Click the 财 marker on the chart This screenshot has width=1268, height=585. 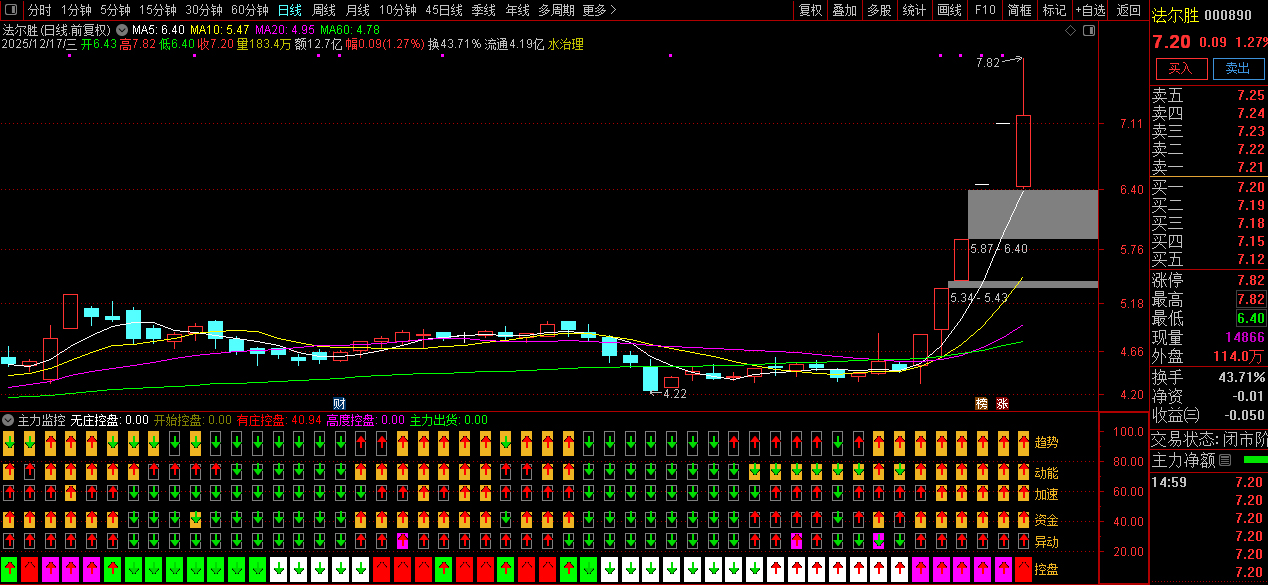(x=325, y=404)
